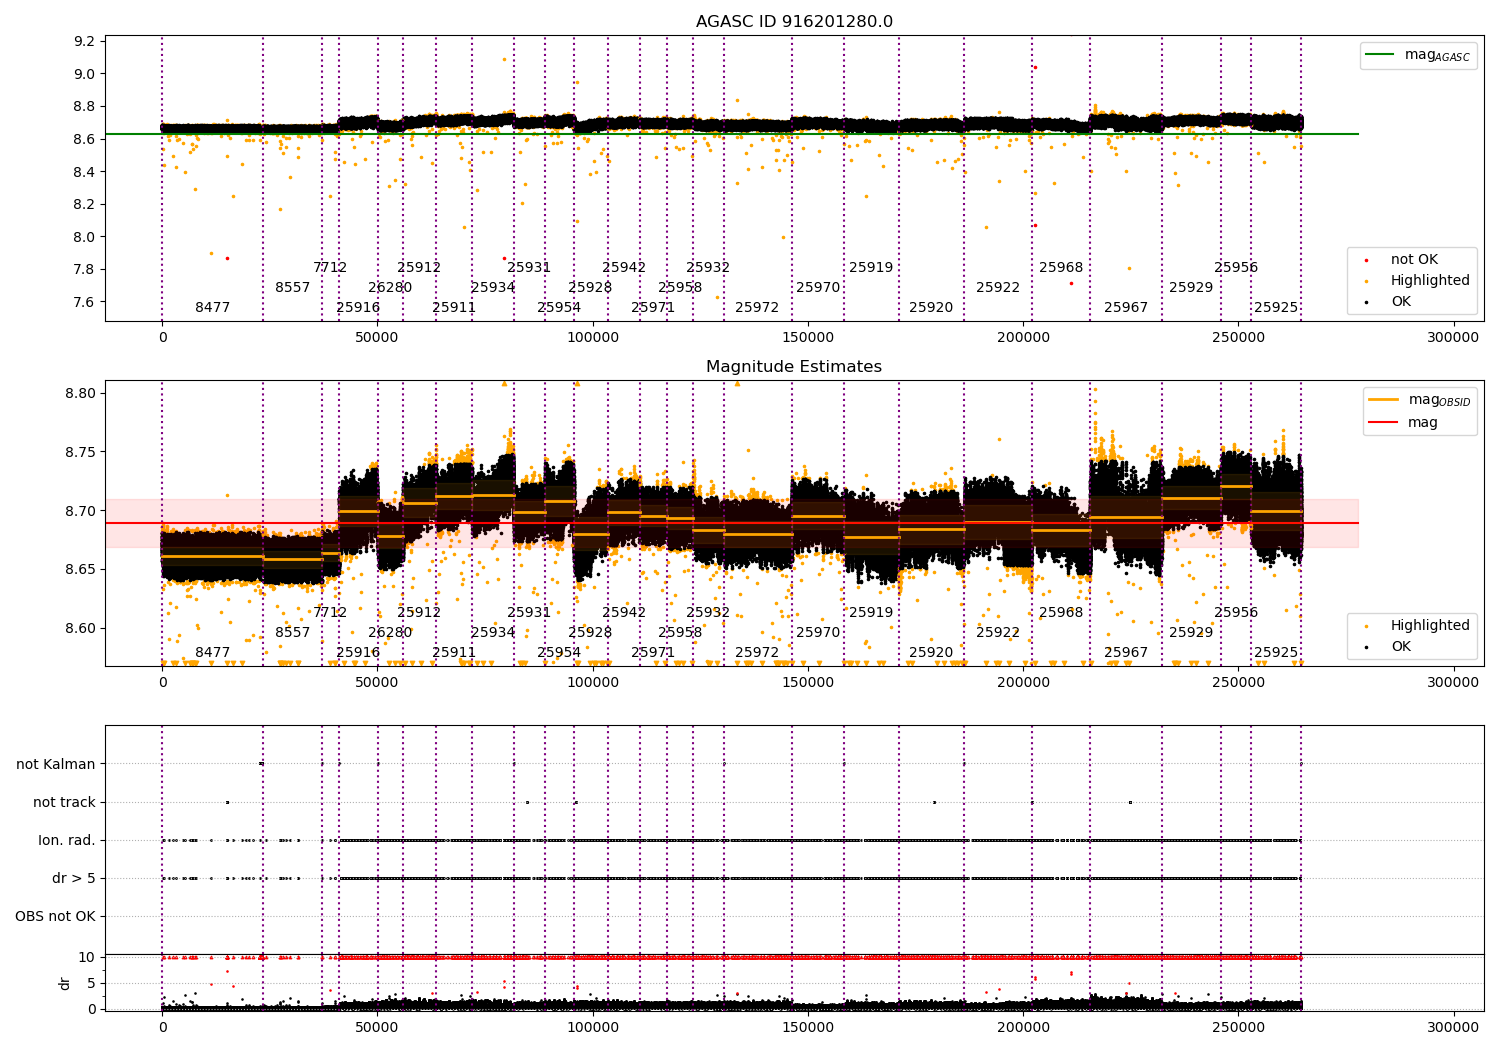This screenshot has height=1050, width=1500.
Task: Click label 25928 in Magnitude Estimates plot
Action: tap(590, 632)
